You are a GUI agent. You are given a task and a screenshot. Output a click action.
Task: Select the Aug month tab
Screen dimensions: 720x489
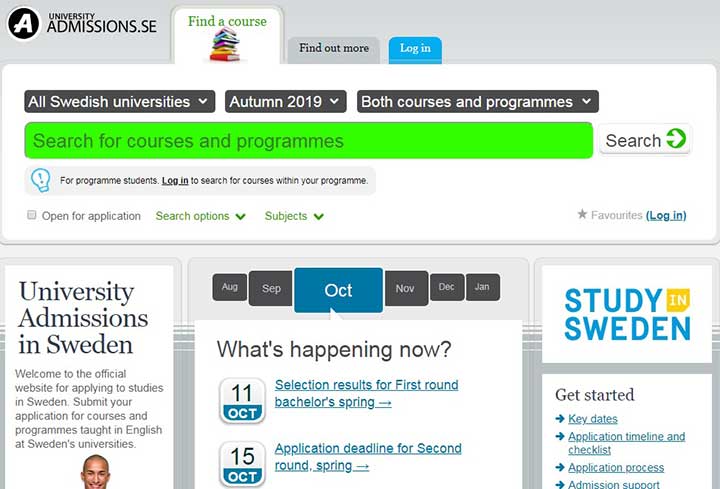click(230, 287)
